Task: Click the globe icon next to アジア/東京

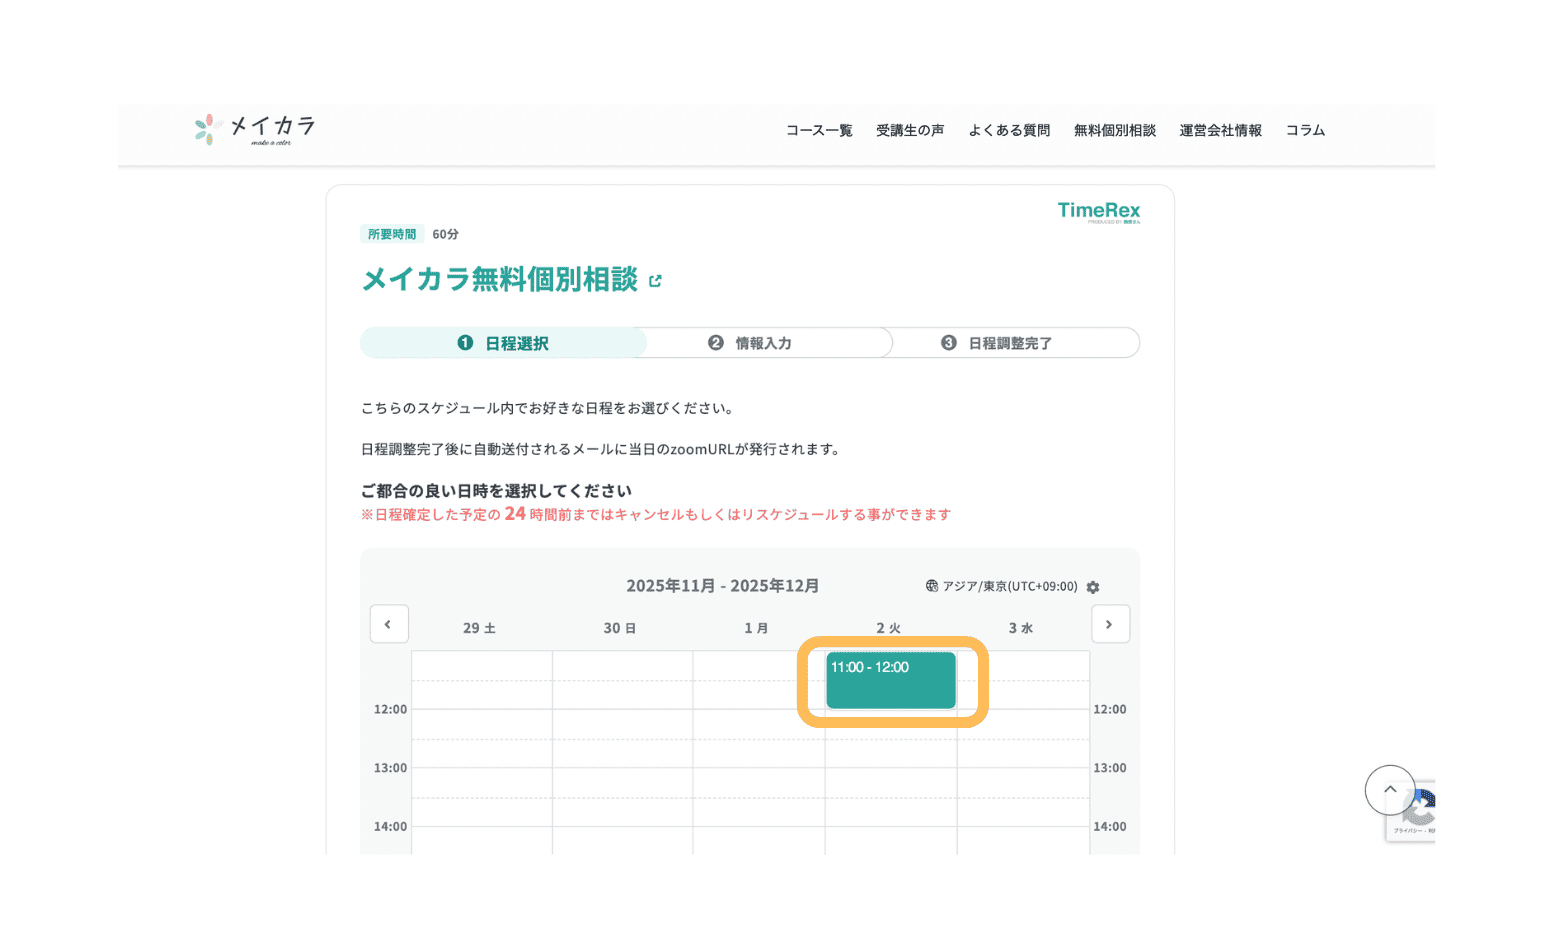Action: [x=932, y=586]
